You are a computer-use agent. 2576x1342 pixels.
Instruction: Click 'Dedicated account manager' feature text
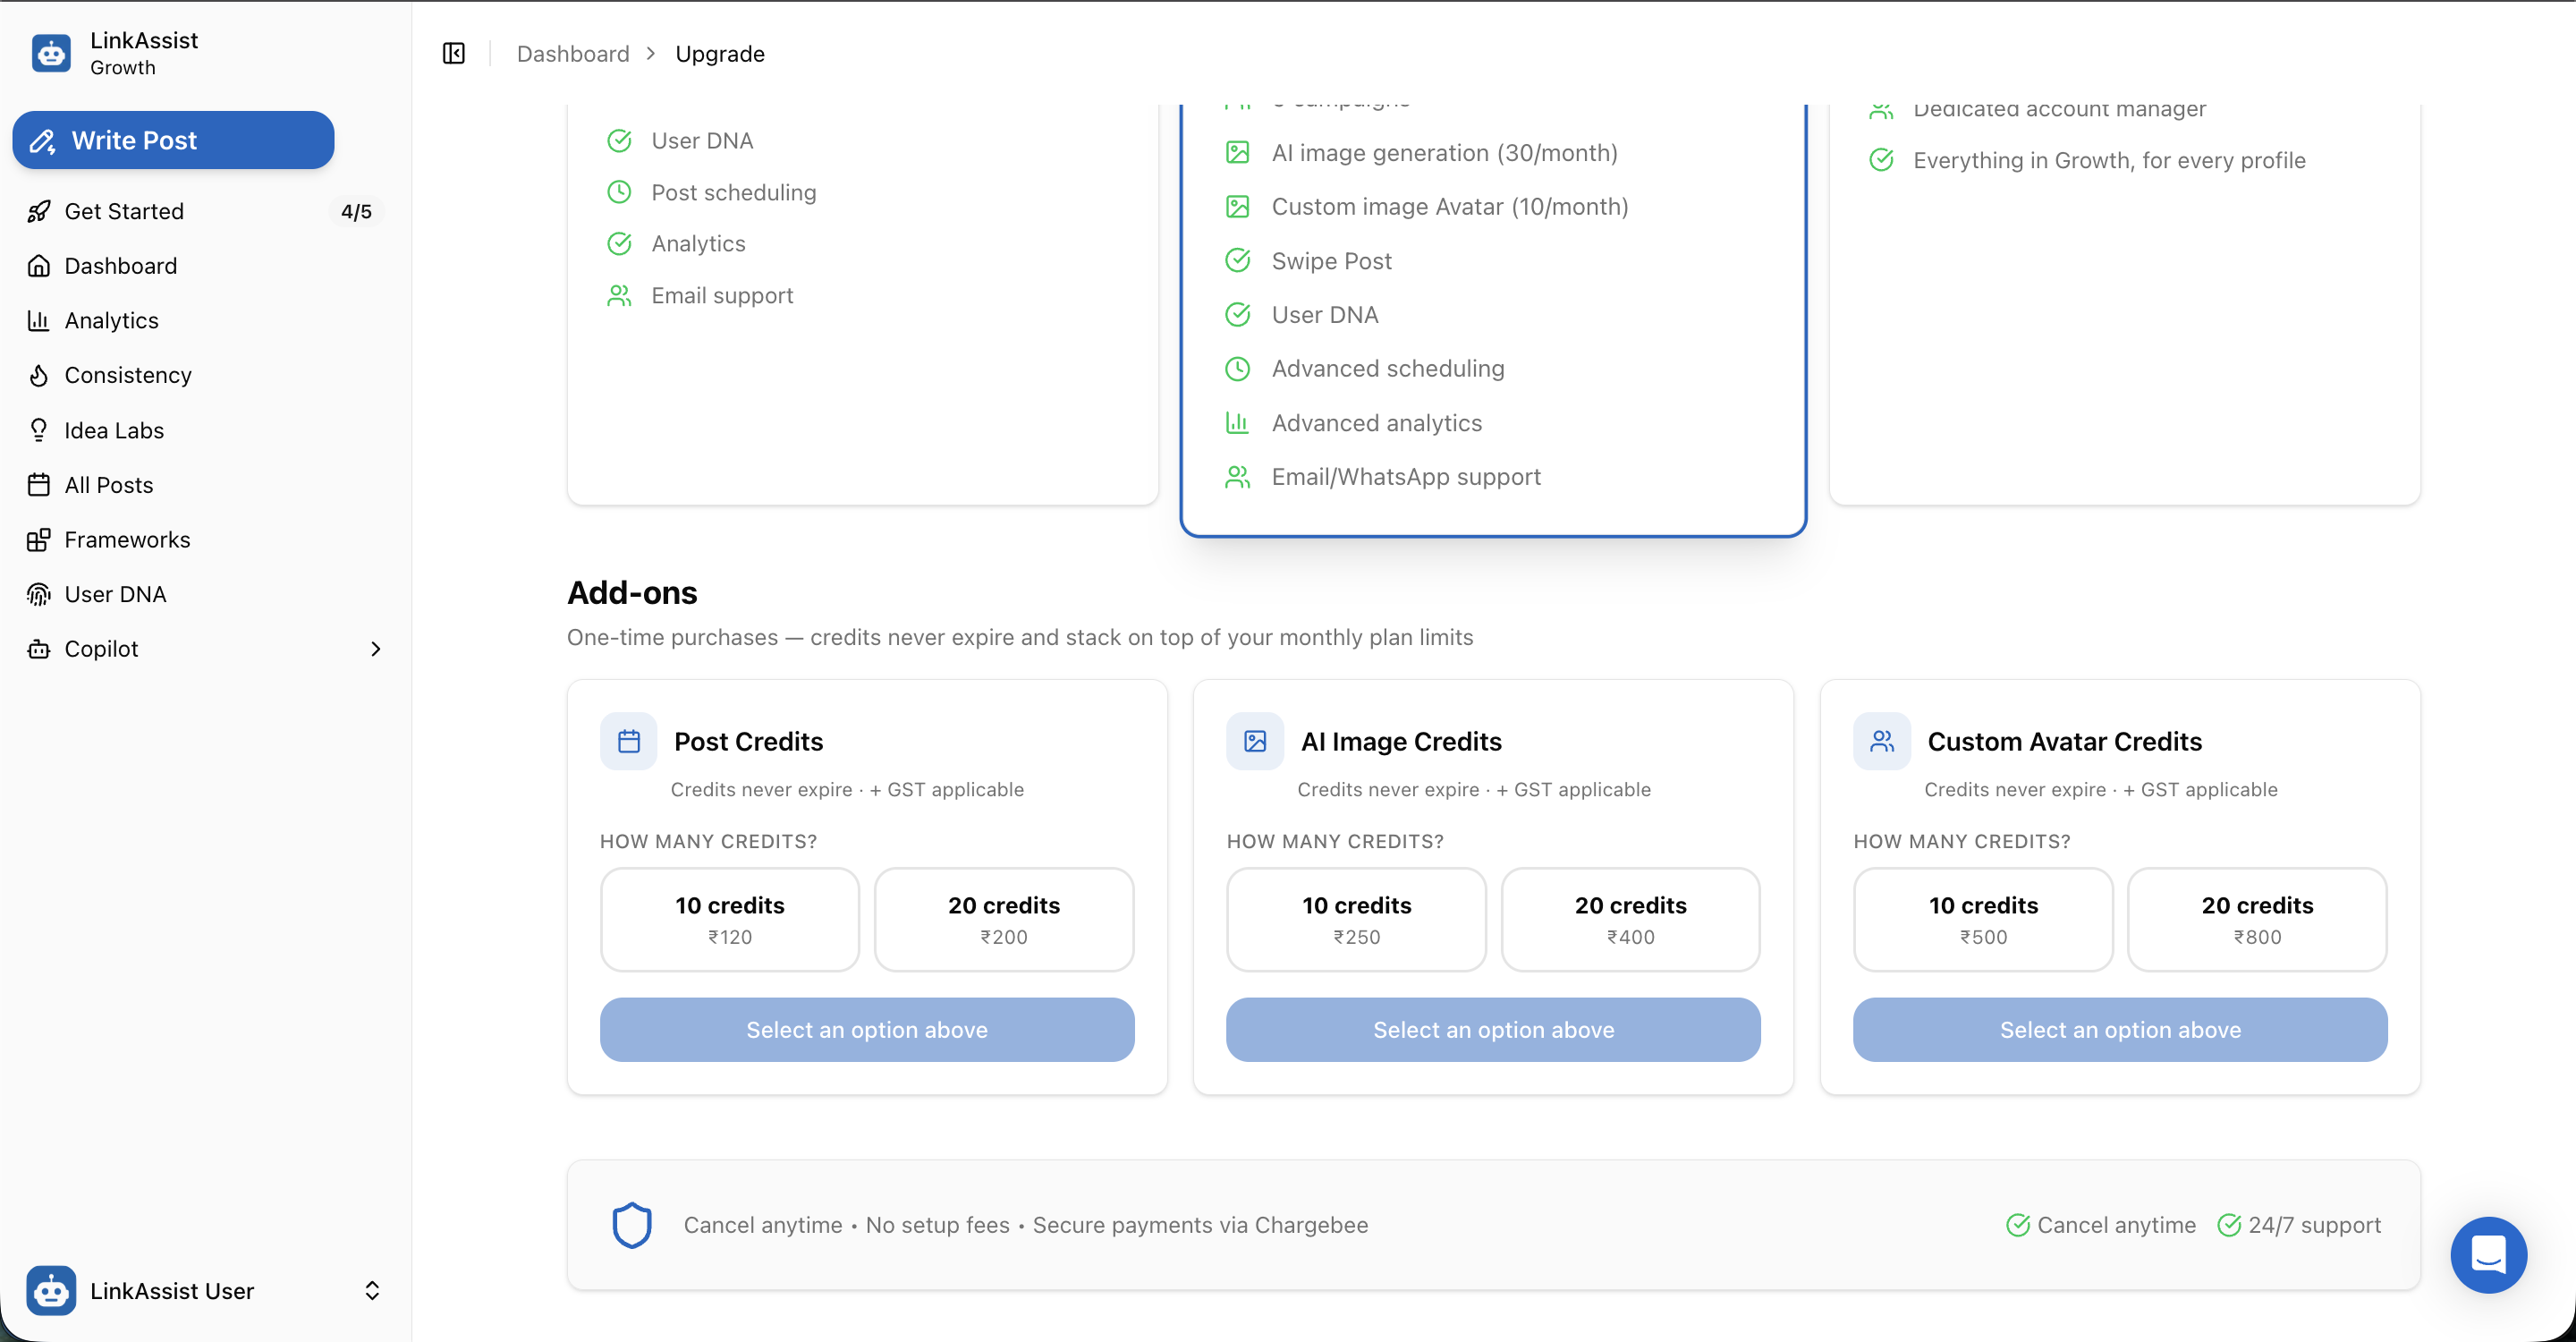coord(2059,109)
